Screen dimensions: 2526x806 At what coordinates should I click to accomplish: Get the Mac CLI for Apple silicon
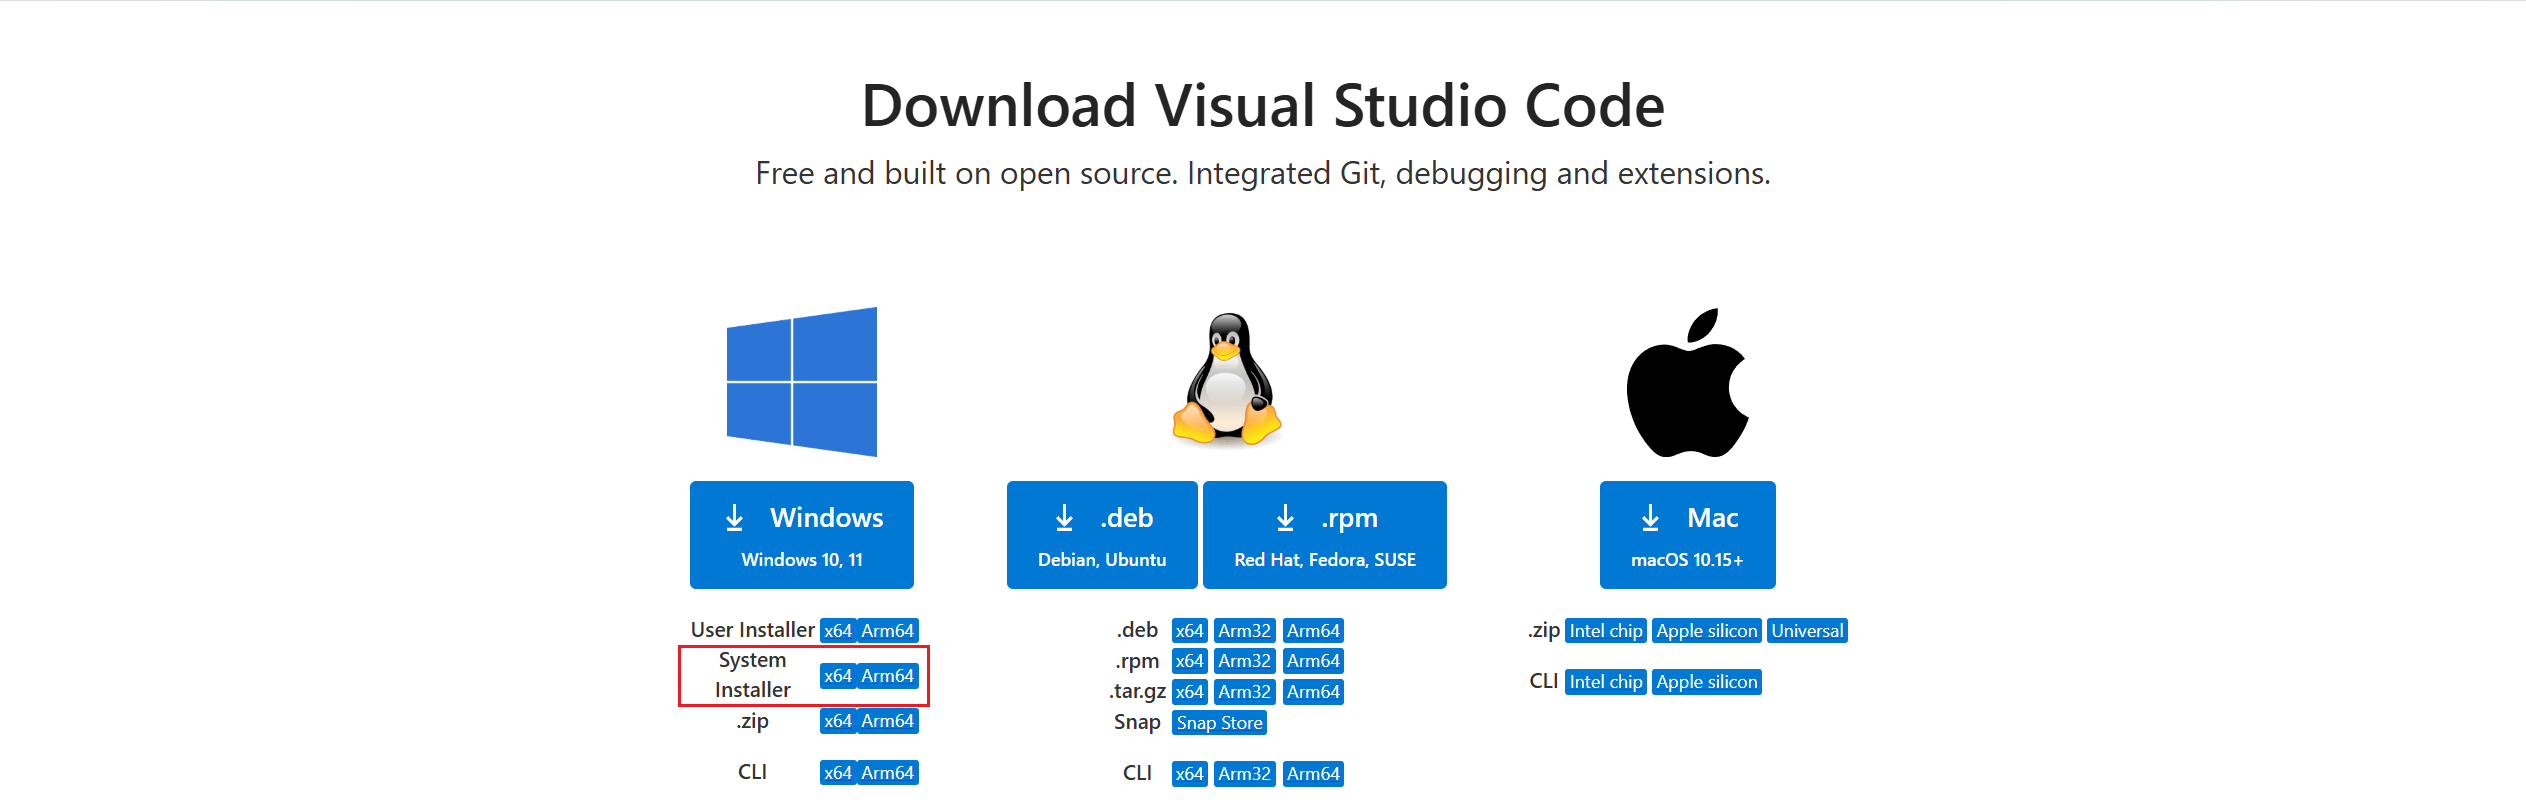click(1707, 682)
